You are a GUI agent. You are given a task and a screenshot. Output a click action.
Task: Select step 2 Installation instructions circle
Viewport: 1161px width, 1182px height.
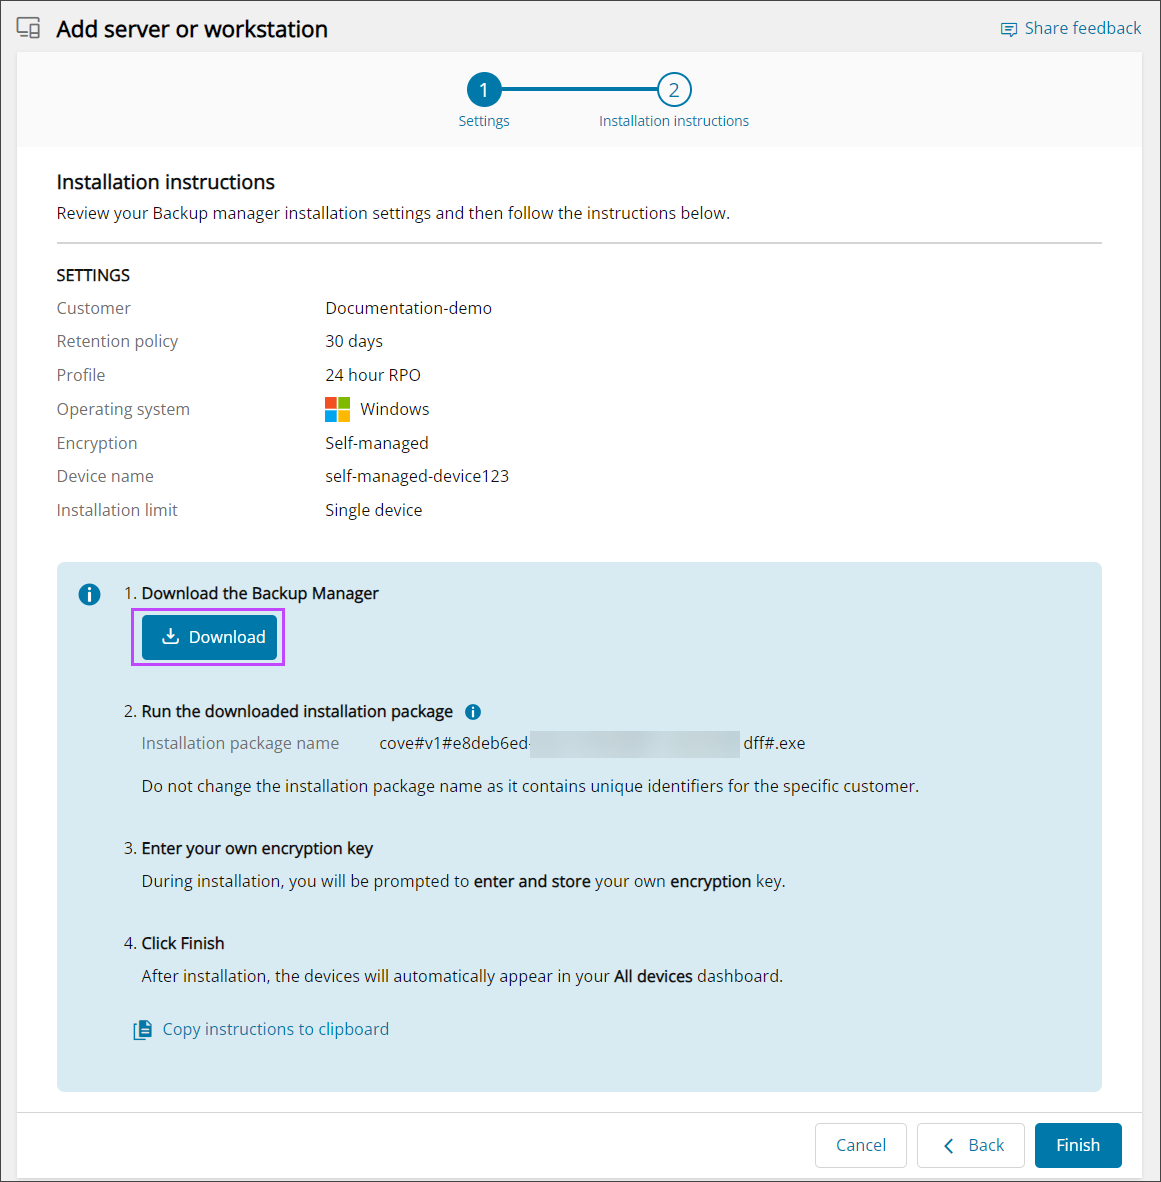click(x=674, y=90)
